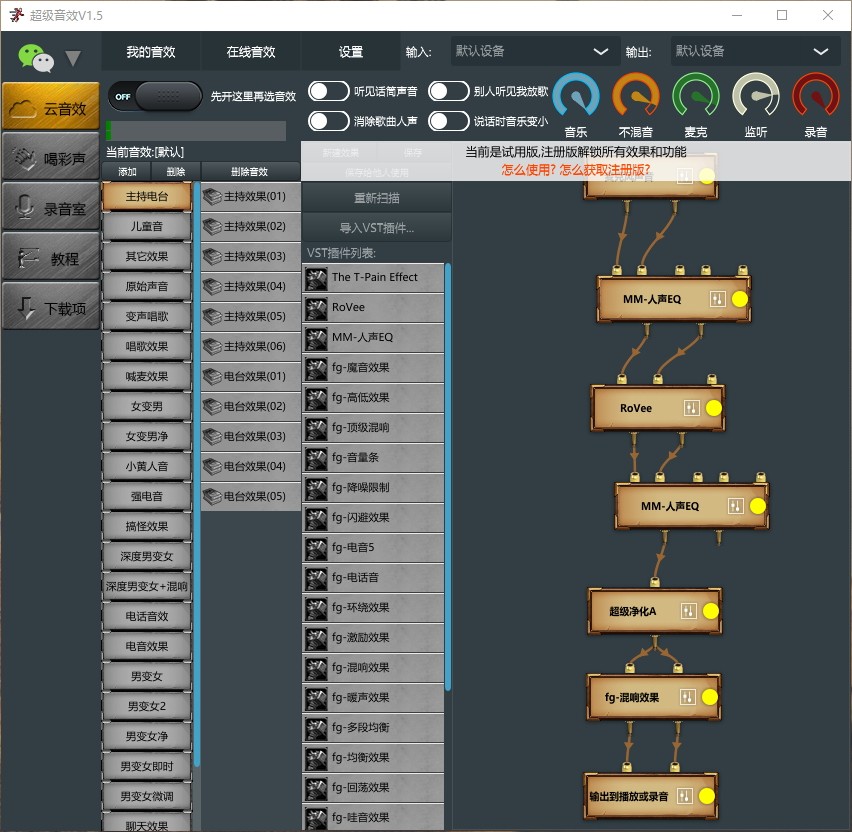Toggle yellow bypass dot on upper MM-人声EQ node
Screen dimensions: 852x832
click(x=740, y=299)
